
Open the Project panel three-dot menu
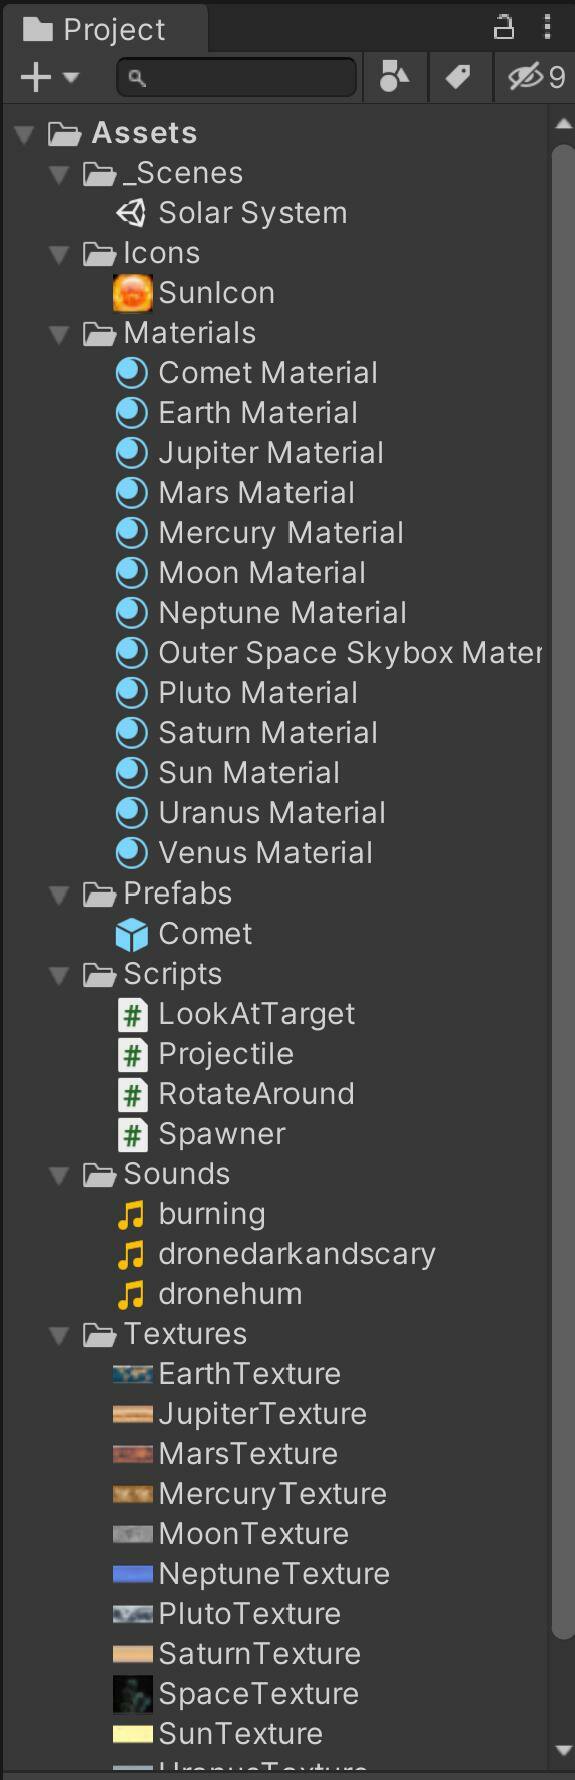click(547, 27)
